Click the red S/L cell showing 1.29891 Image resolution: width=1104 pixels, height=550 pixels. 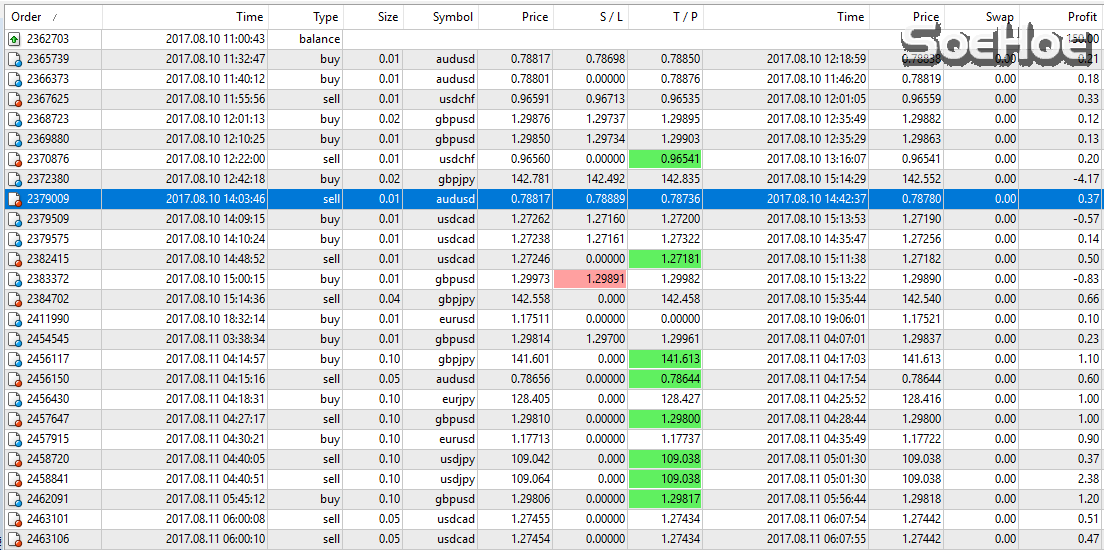click(x=590, y=279)
